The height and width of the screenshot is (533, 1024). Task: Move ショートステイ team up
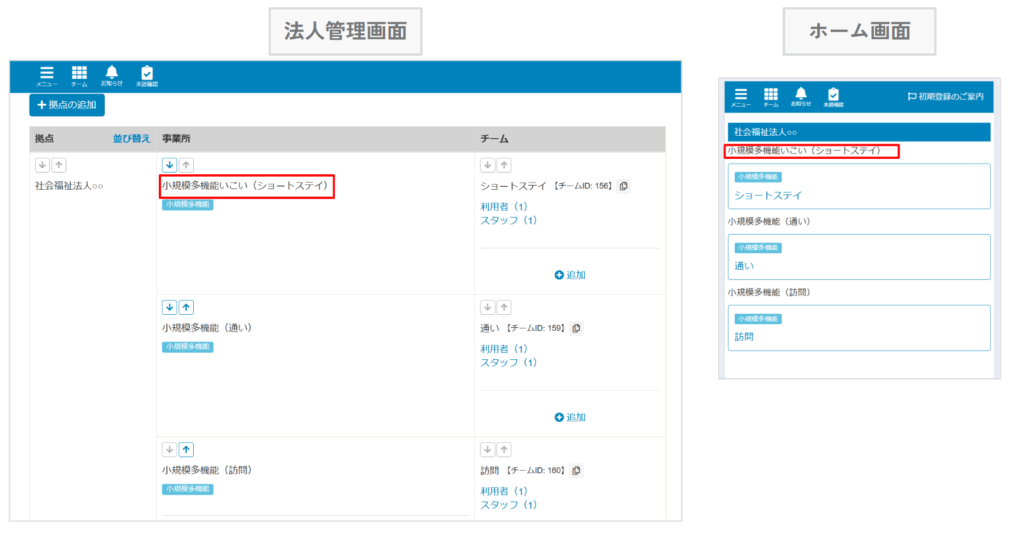pyautogui.click(x=504, y=165)
